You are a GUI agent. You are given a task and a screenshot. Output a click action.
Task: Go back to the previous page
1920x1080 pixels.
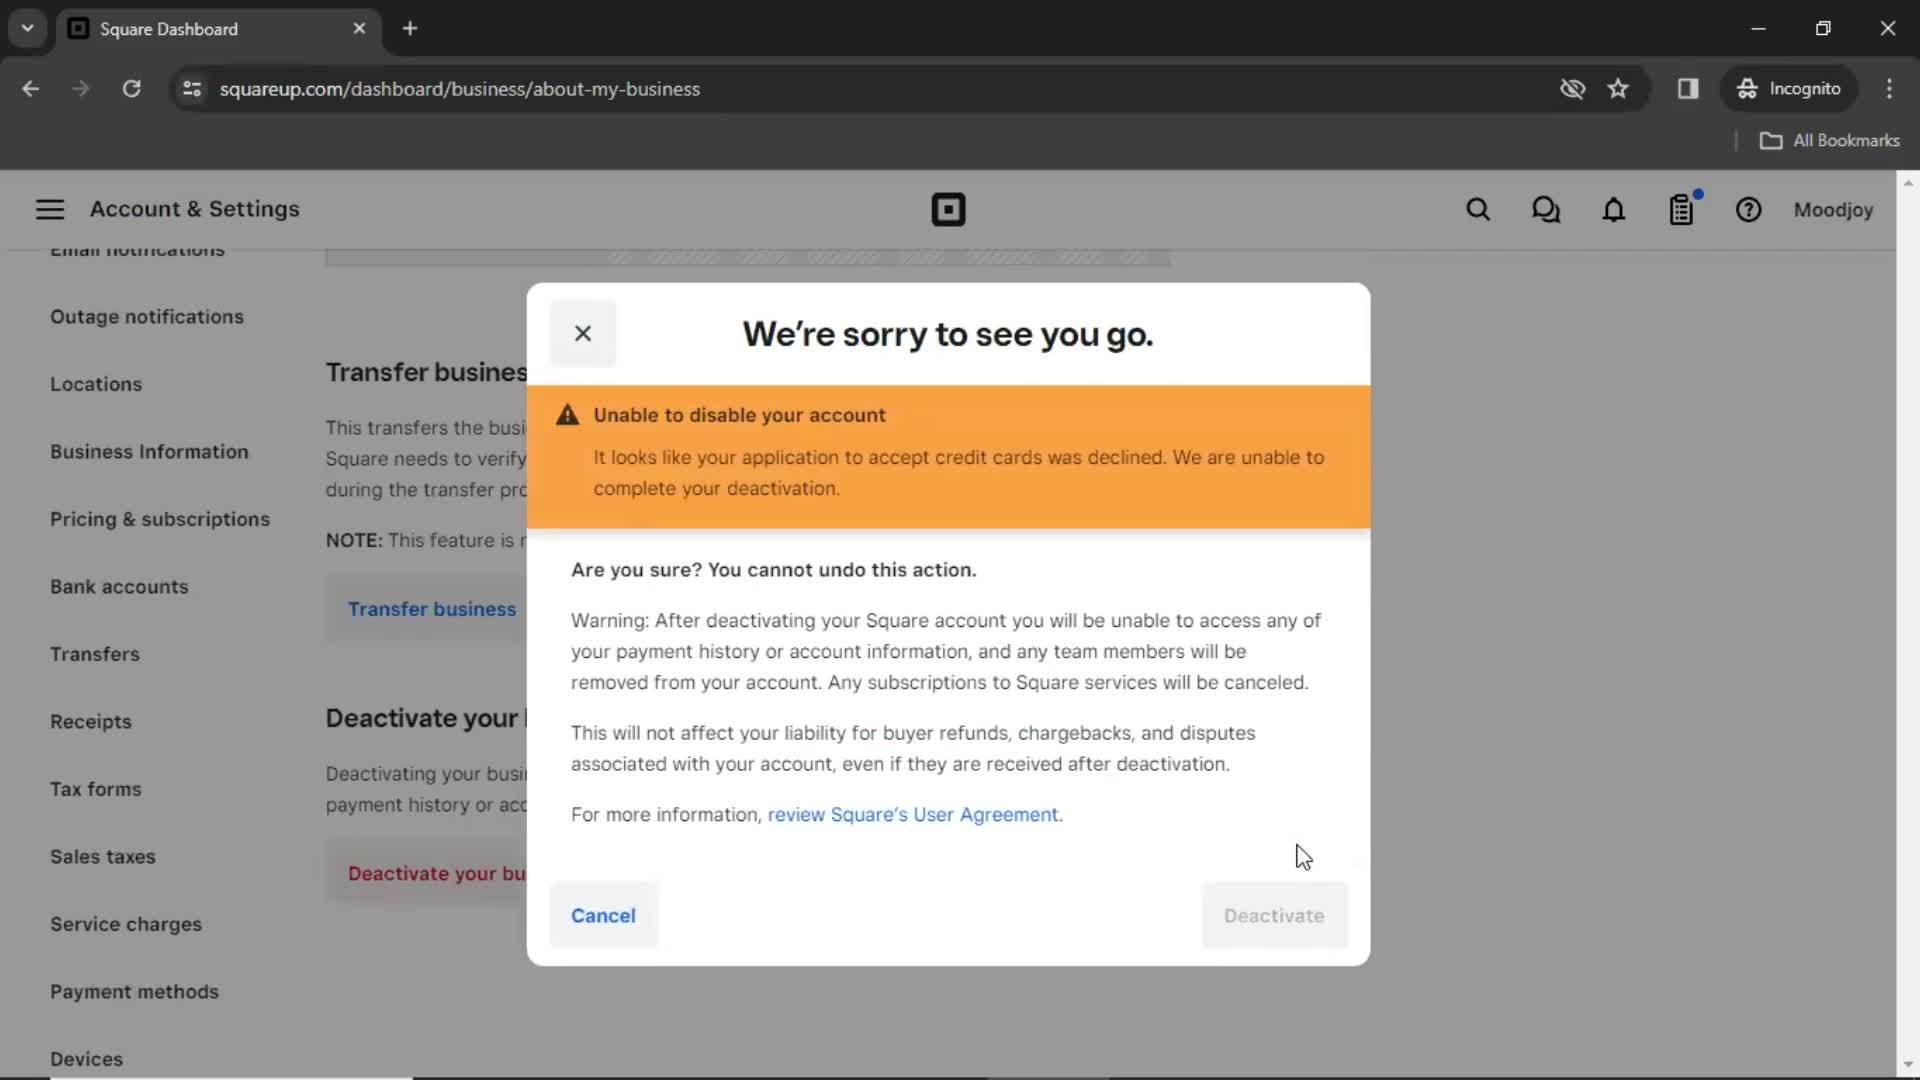[31, 89]
